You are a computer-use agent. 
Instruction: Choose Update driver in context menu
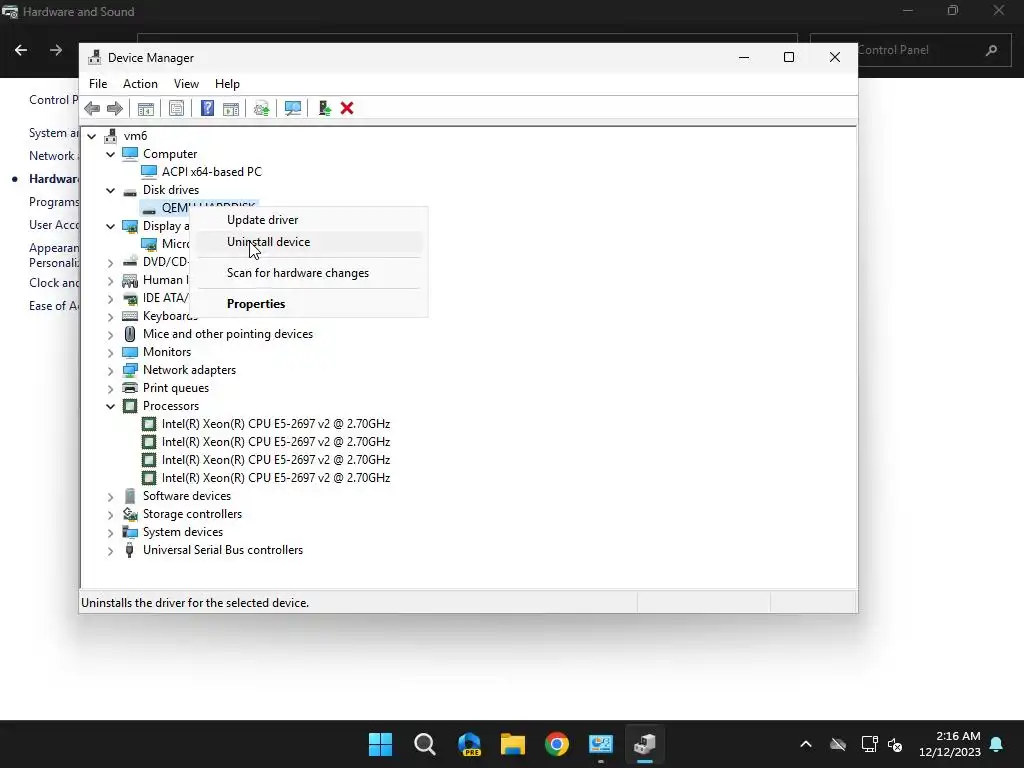click(x=309, y=220)
